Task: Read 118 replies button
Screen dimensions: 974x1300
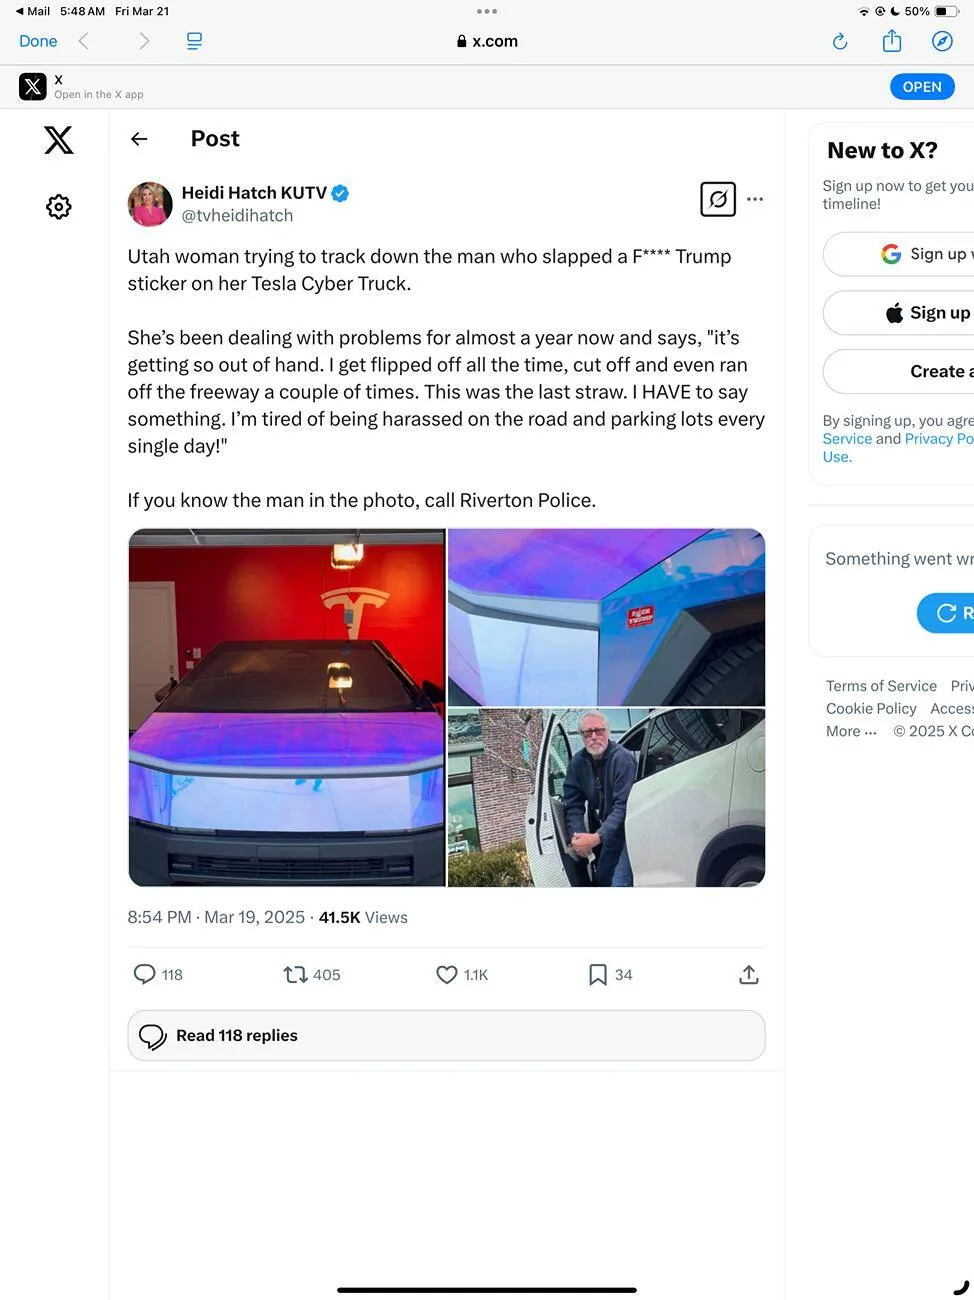Action: pyautogui.click(x=446, y=1035)
